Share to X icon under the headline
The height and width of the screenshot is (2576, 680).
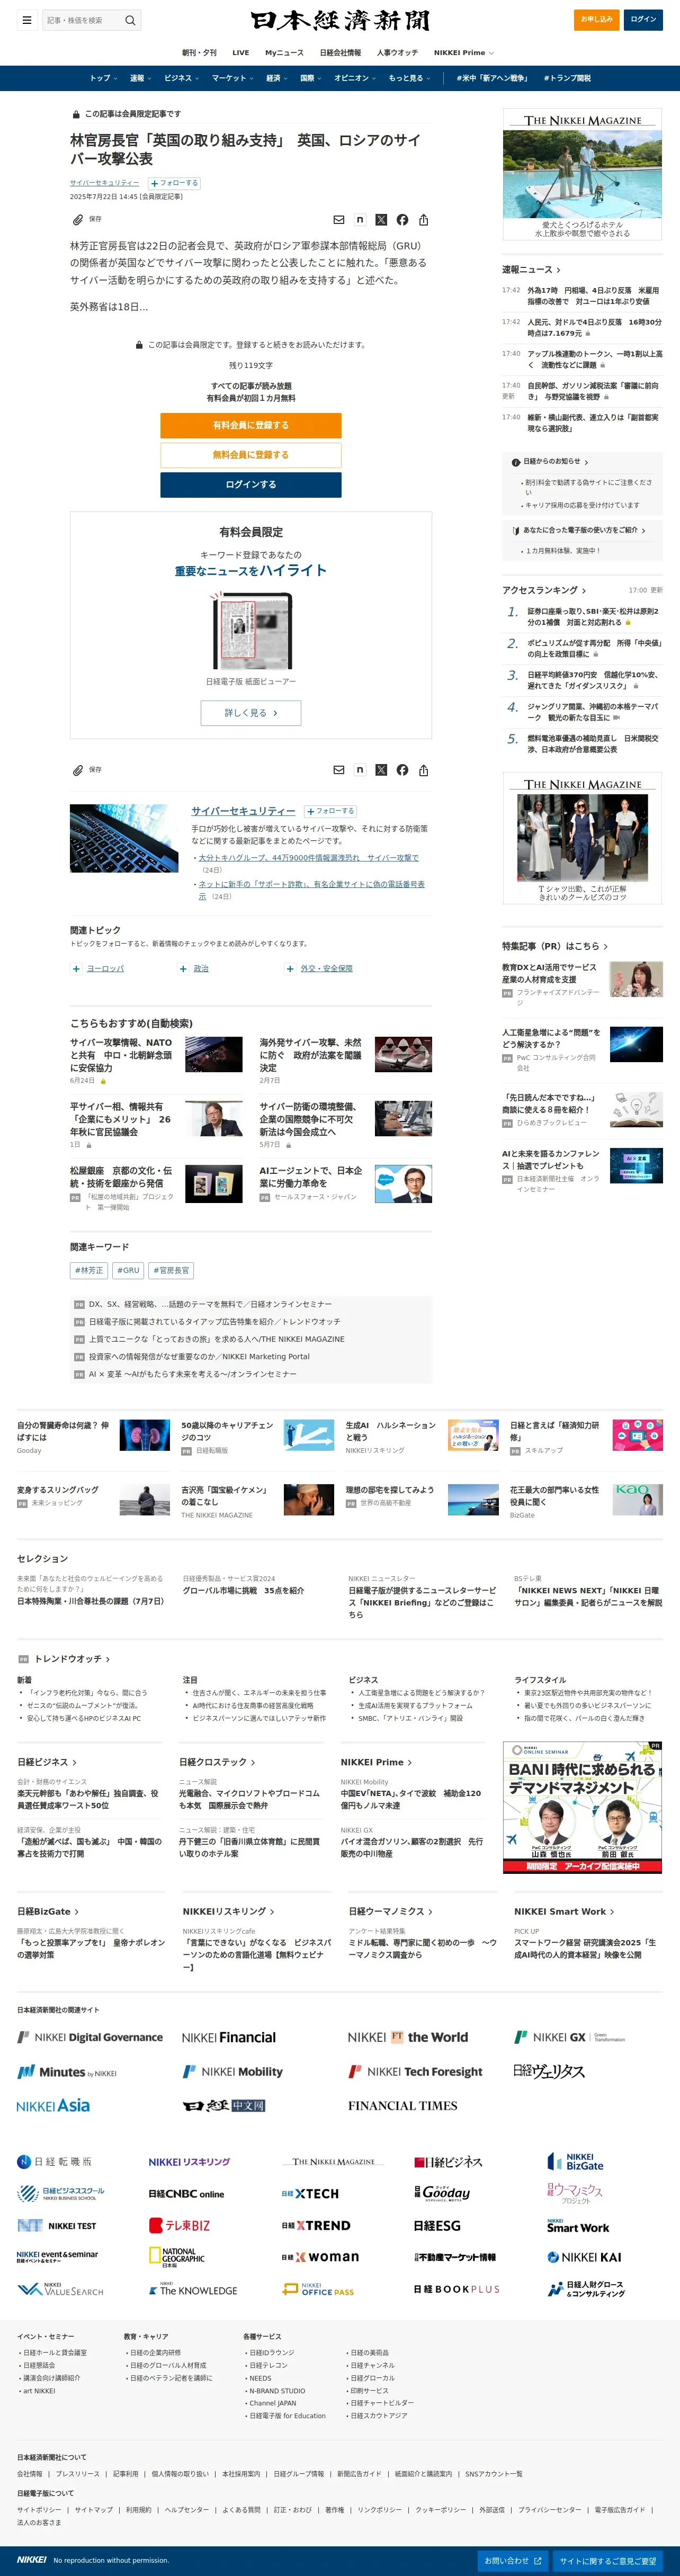click(x=381, y=220)
